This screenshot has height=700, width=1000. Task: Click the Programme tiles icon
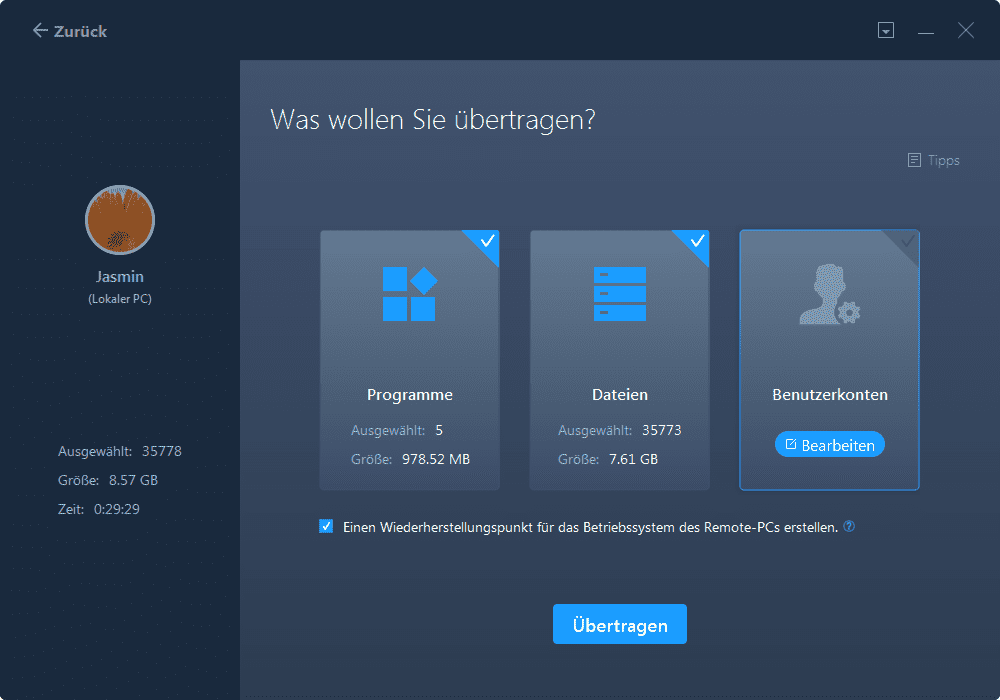(x=409, y=293)
